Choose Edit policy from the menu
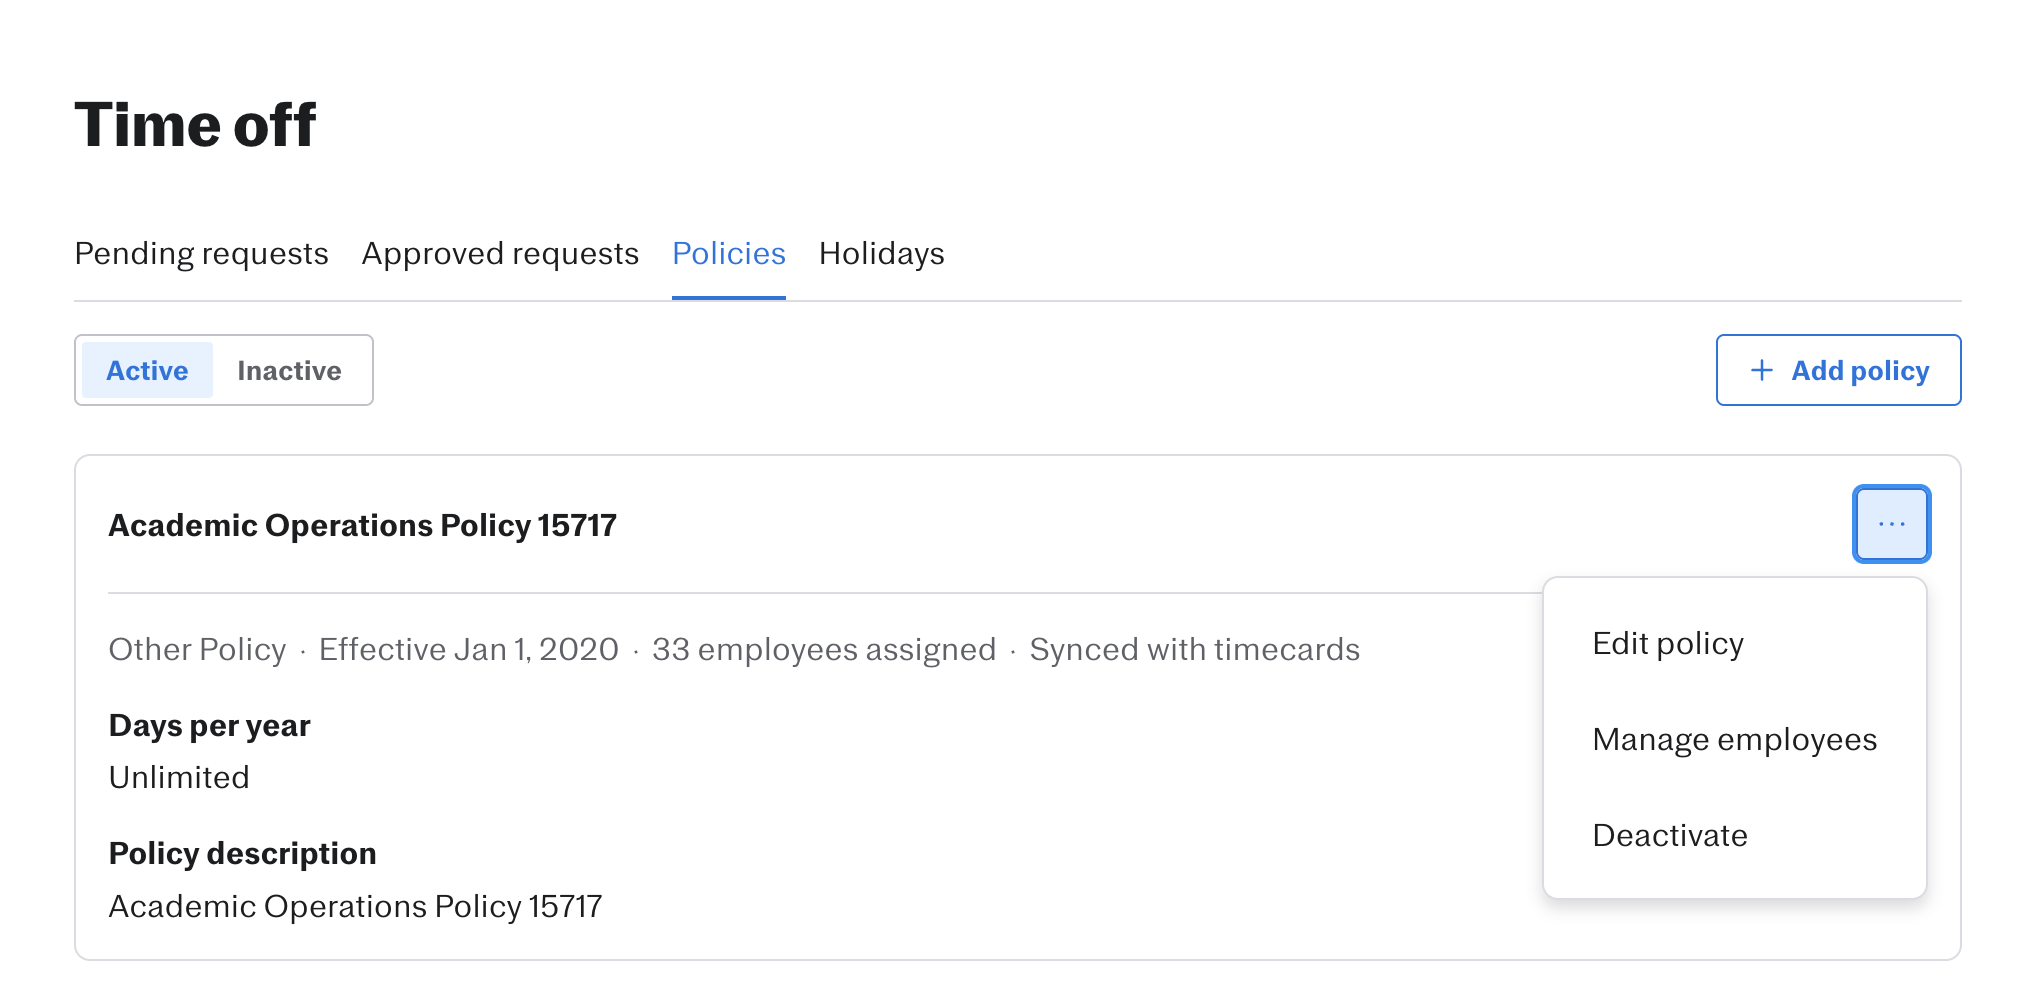Image resolution: width=2028 pixels, height=1008 pixels. [1667, 643]
